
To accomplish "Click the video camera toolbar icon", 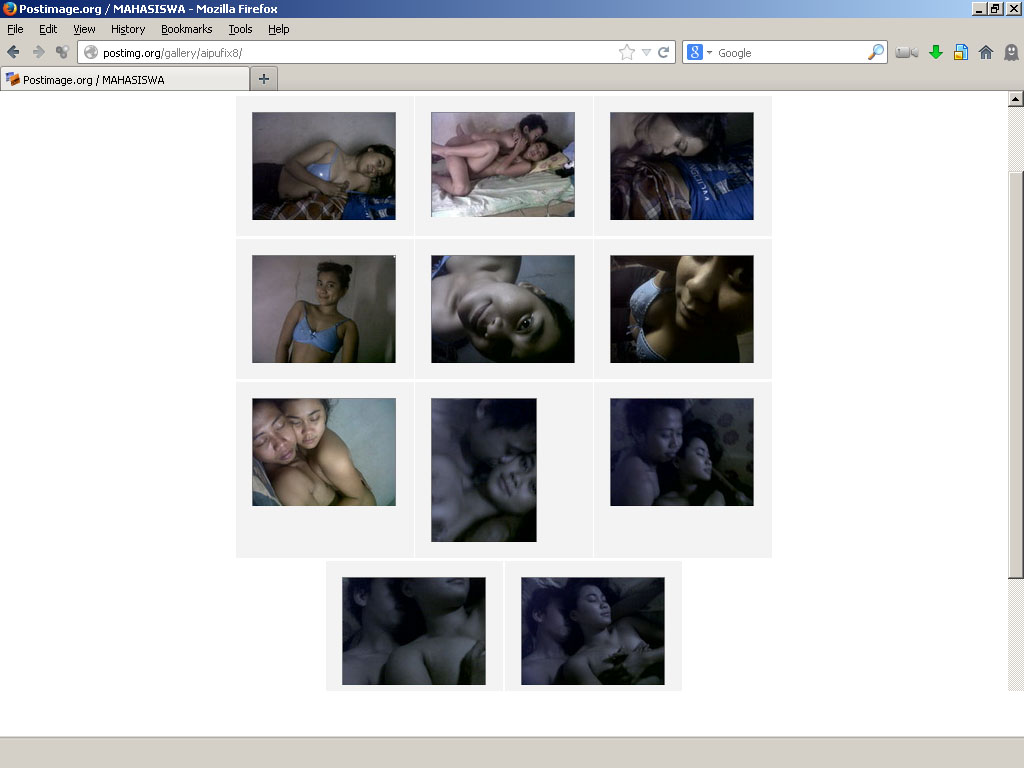I will [x=906, y=52].
